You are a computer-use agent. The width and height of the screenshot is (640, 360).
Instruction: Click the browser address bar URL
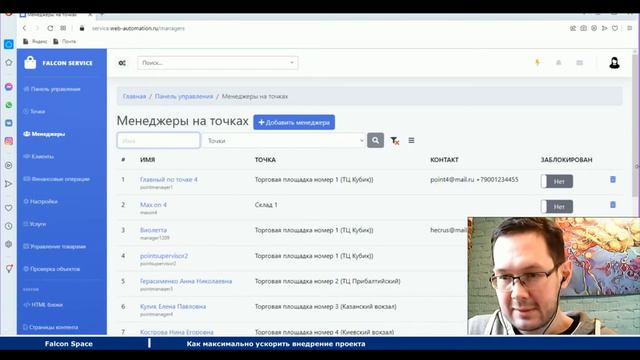(x=138, y=28)
